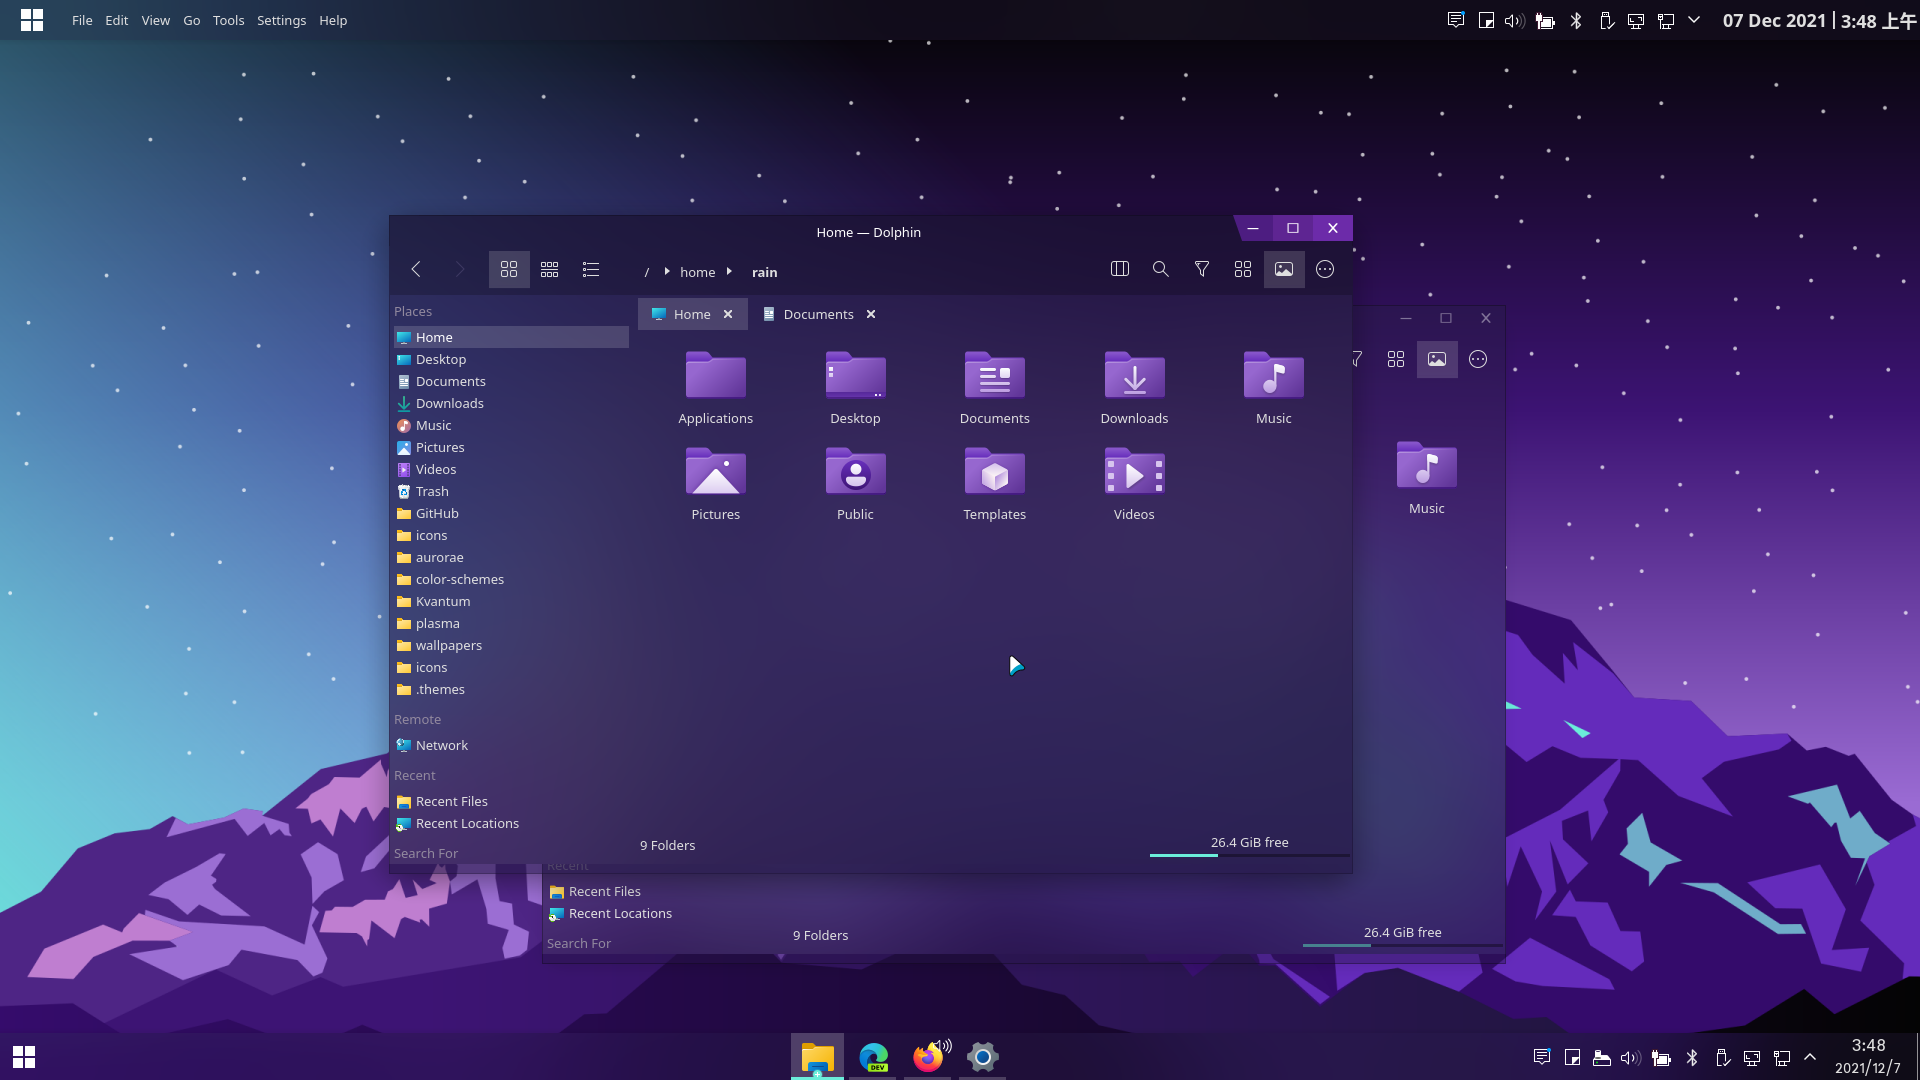Open the Desktop folder icon in file view
This screenshot has height=1080, width=1920.
pos(855,388)
